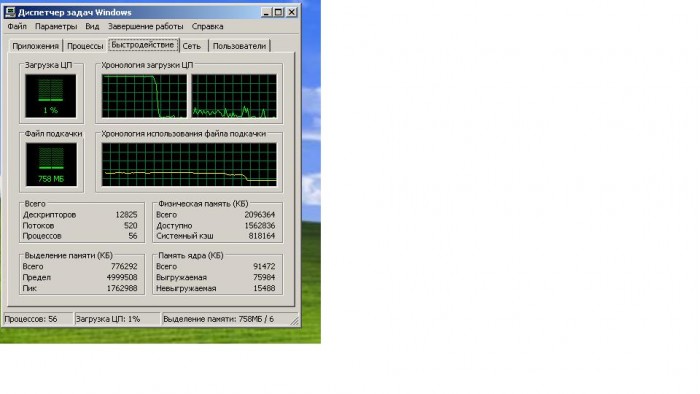Open the Справка menu

pos(208,26)
